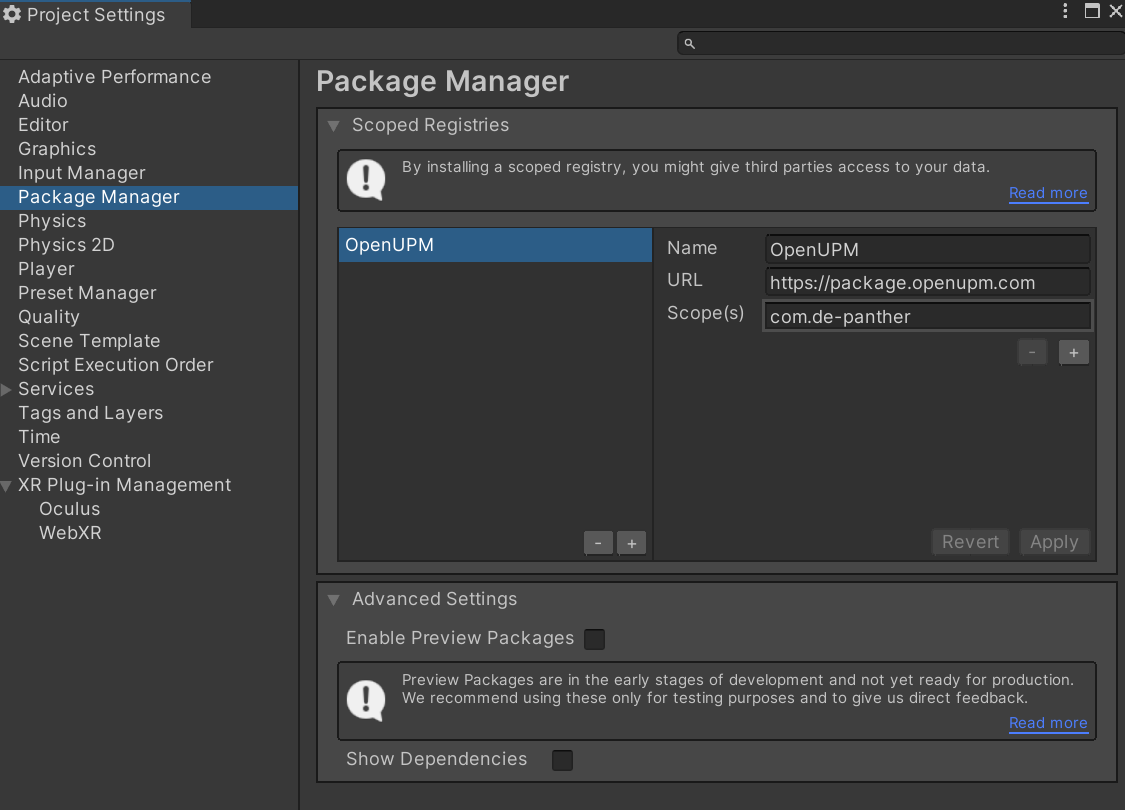Viewport: 1125px width, 810px height.
Task: Click the warning icon in the Scoped Registries notice
Action: click(366, 180)
